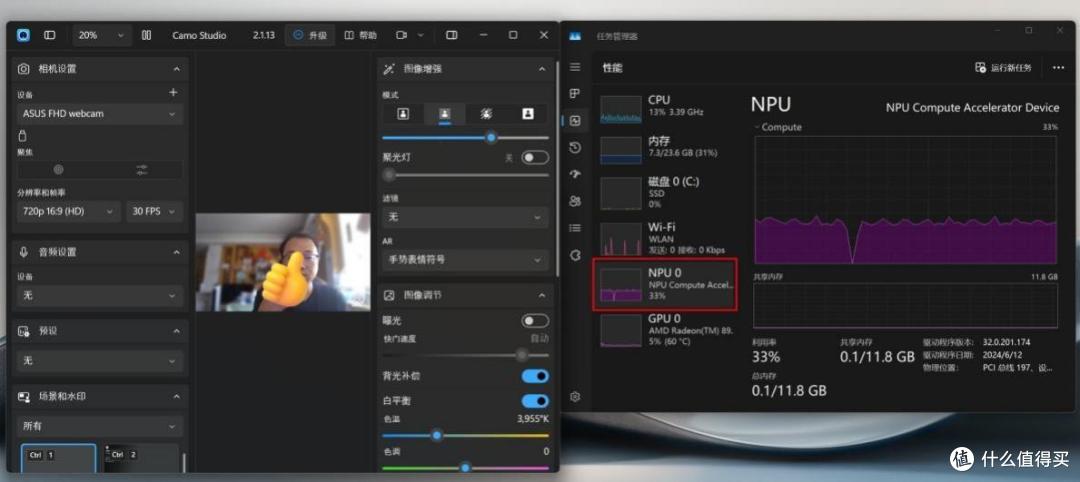Open the presets 无 dropdown
The width and height of the screenshot is (1080, 482).
101,360
